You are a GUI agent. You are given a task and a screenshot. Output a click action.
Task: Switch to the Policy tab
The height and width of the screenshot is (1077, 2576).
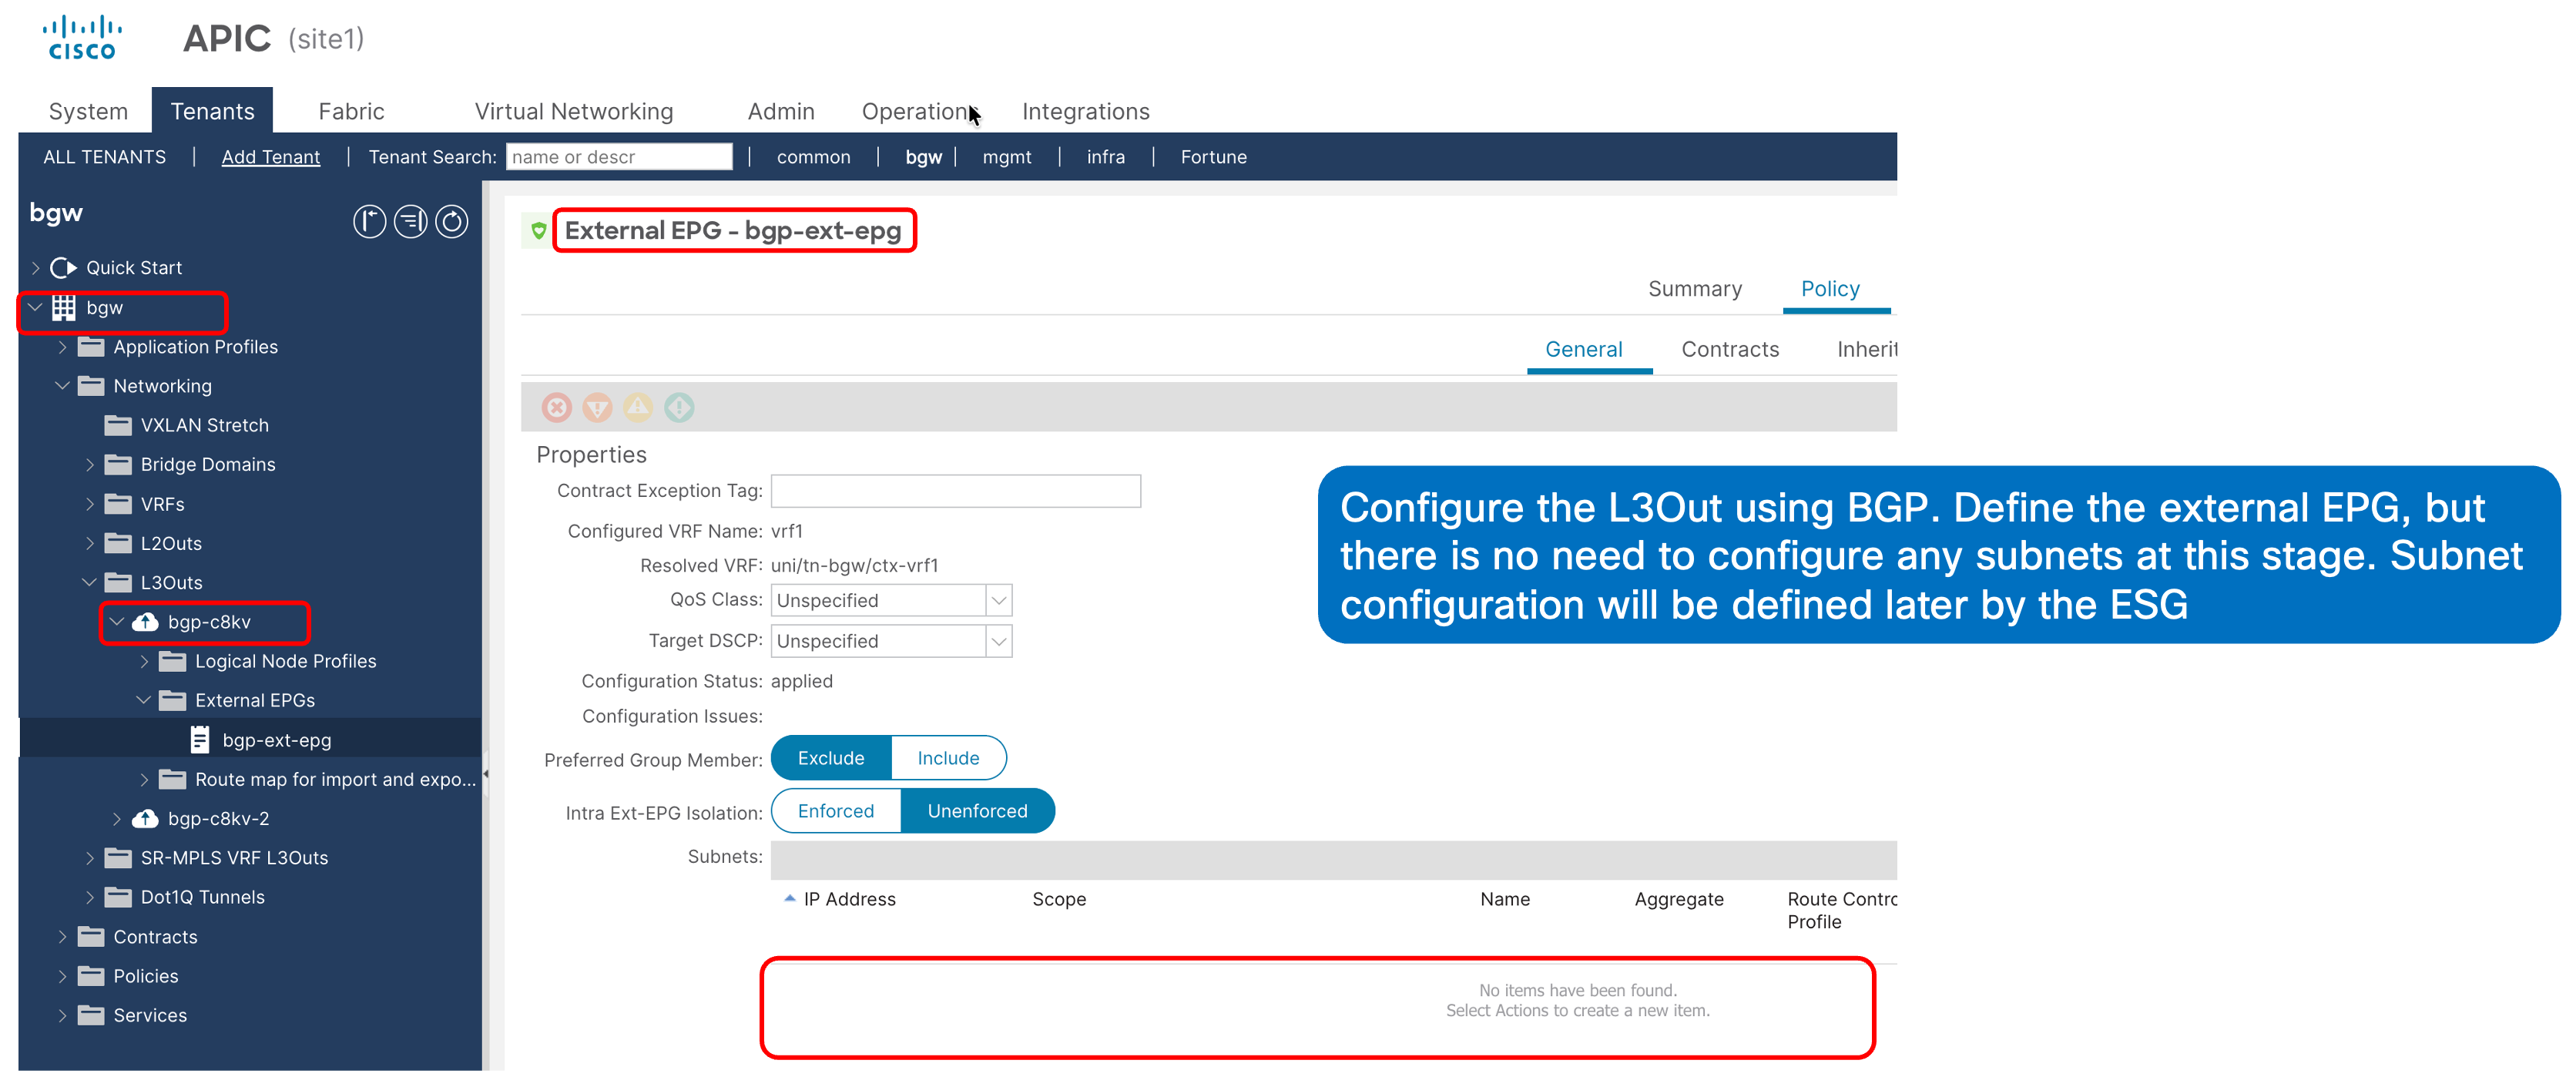point(1830,289)
